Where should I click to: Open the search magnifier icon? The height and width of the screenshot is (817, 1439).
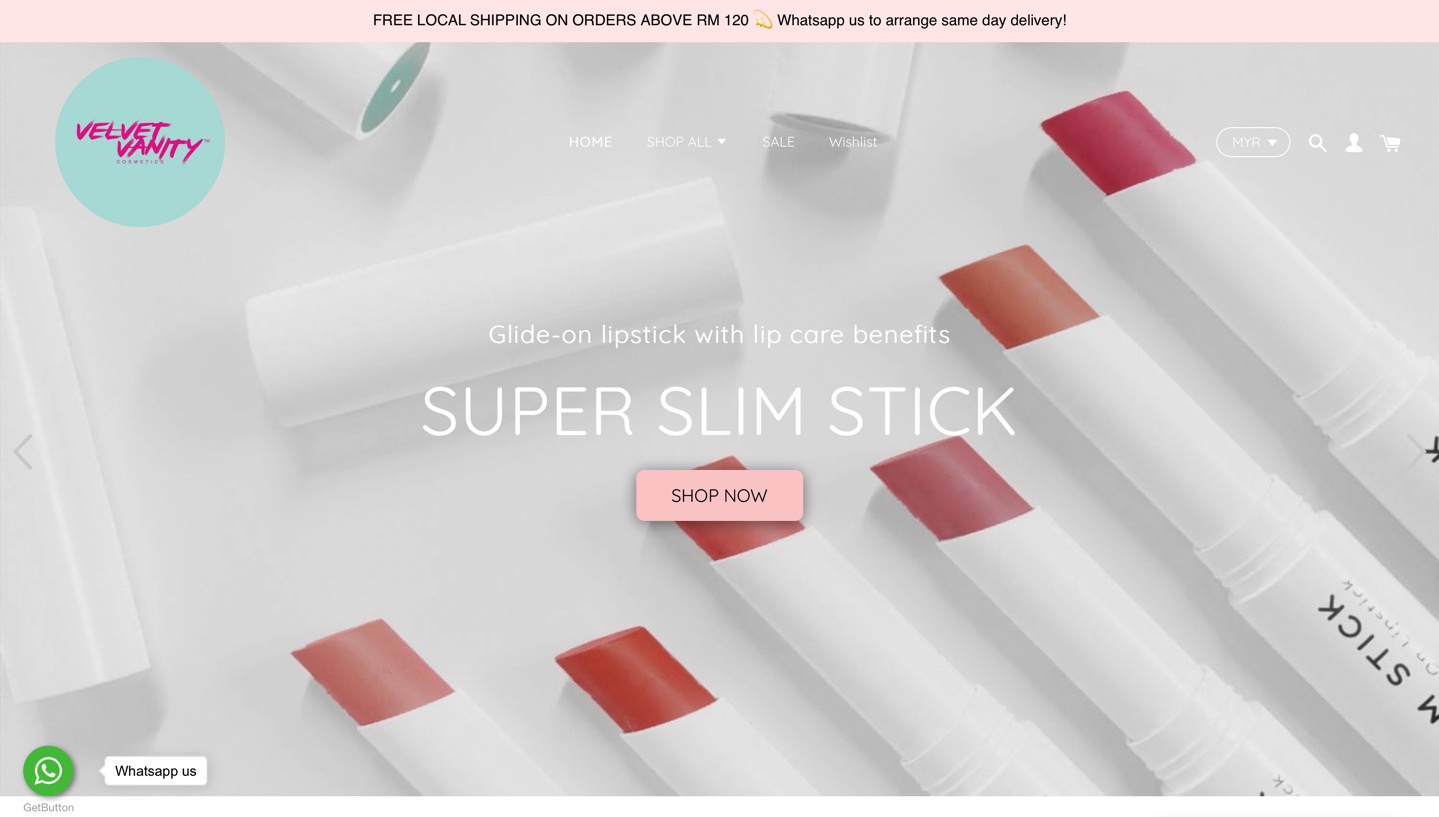[1317, 143]
